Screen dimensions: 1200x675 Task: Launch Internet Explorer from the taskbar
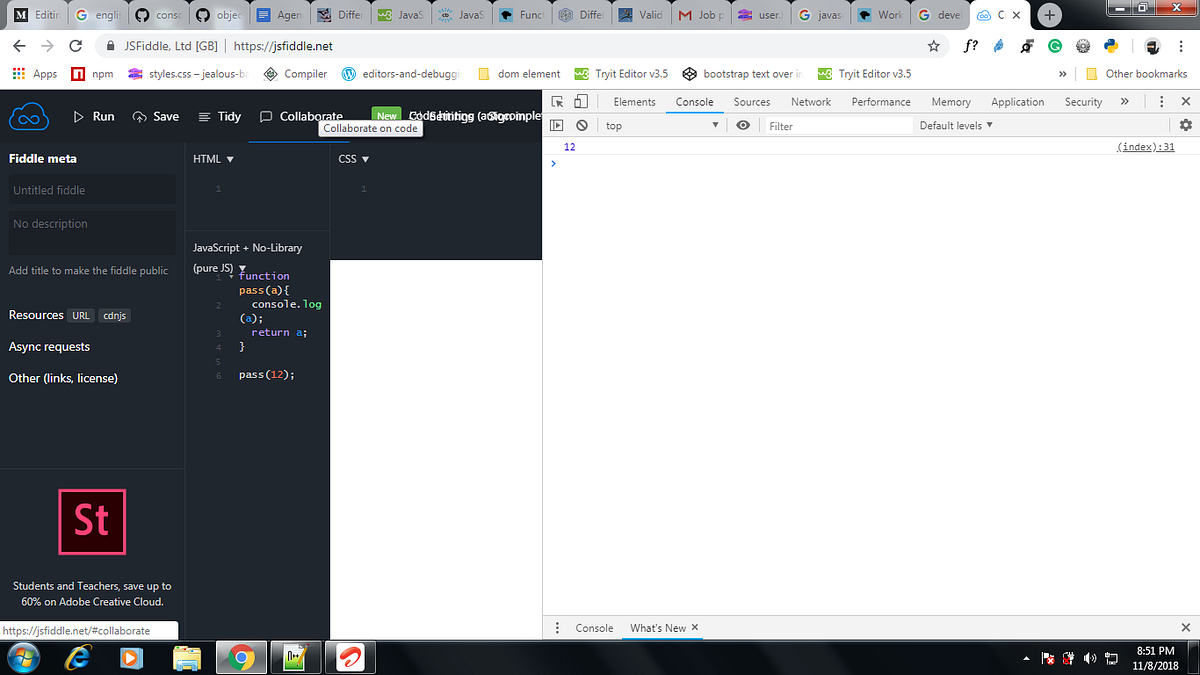(x=76, y=658)
